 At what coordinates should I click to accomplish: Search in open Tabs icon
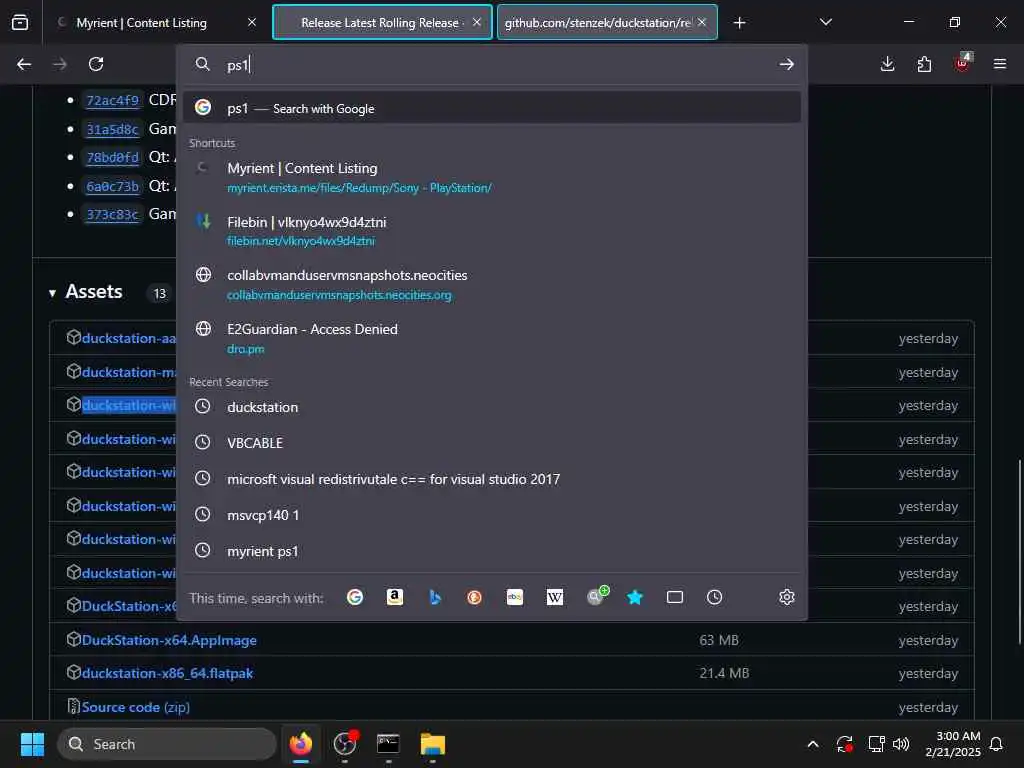(675, 597)
